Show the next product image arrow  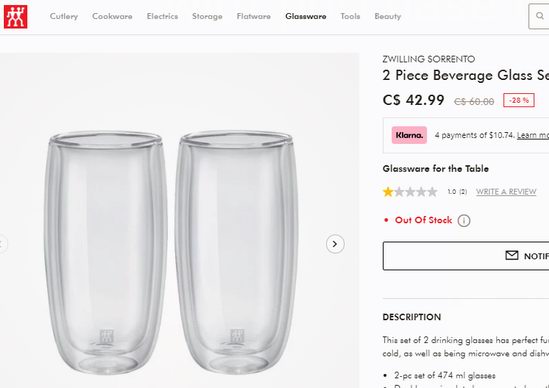(335, 244)
